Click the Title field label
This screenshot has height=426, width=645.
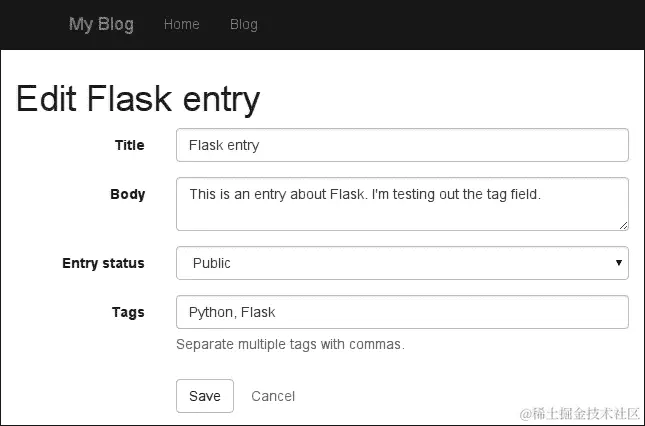pos(129,145)
